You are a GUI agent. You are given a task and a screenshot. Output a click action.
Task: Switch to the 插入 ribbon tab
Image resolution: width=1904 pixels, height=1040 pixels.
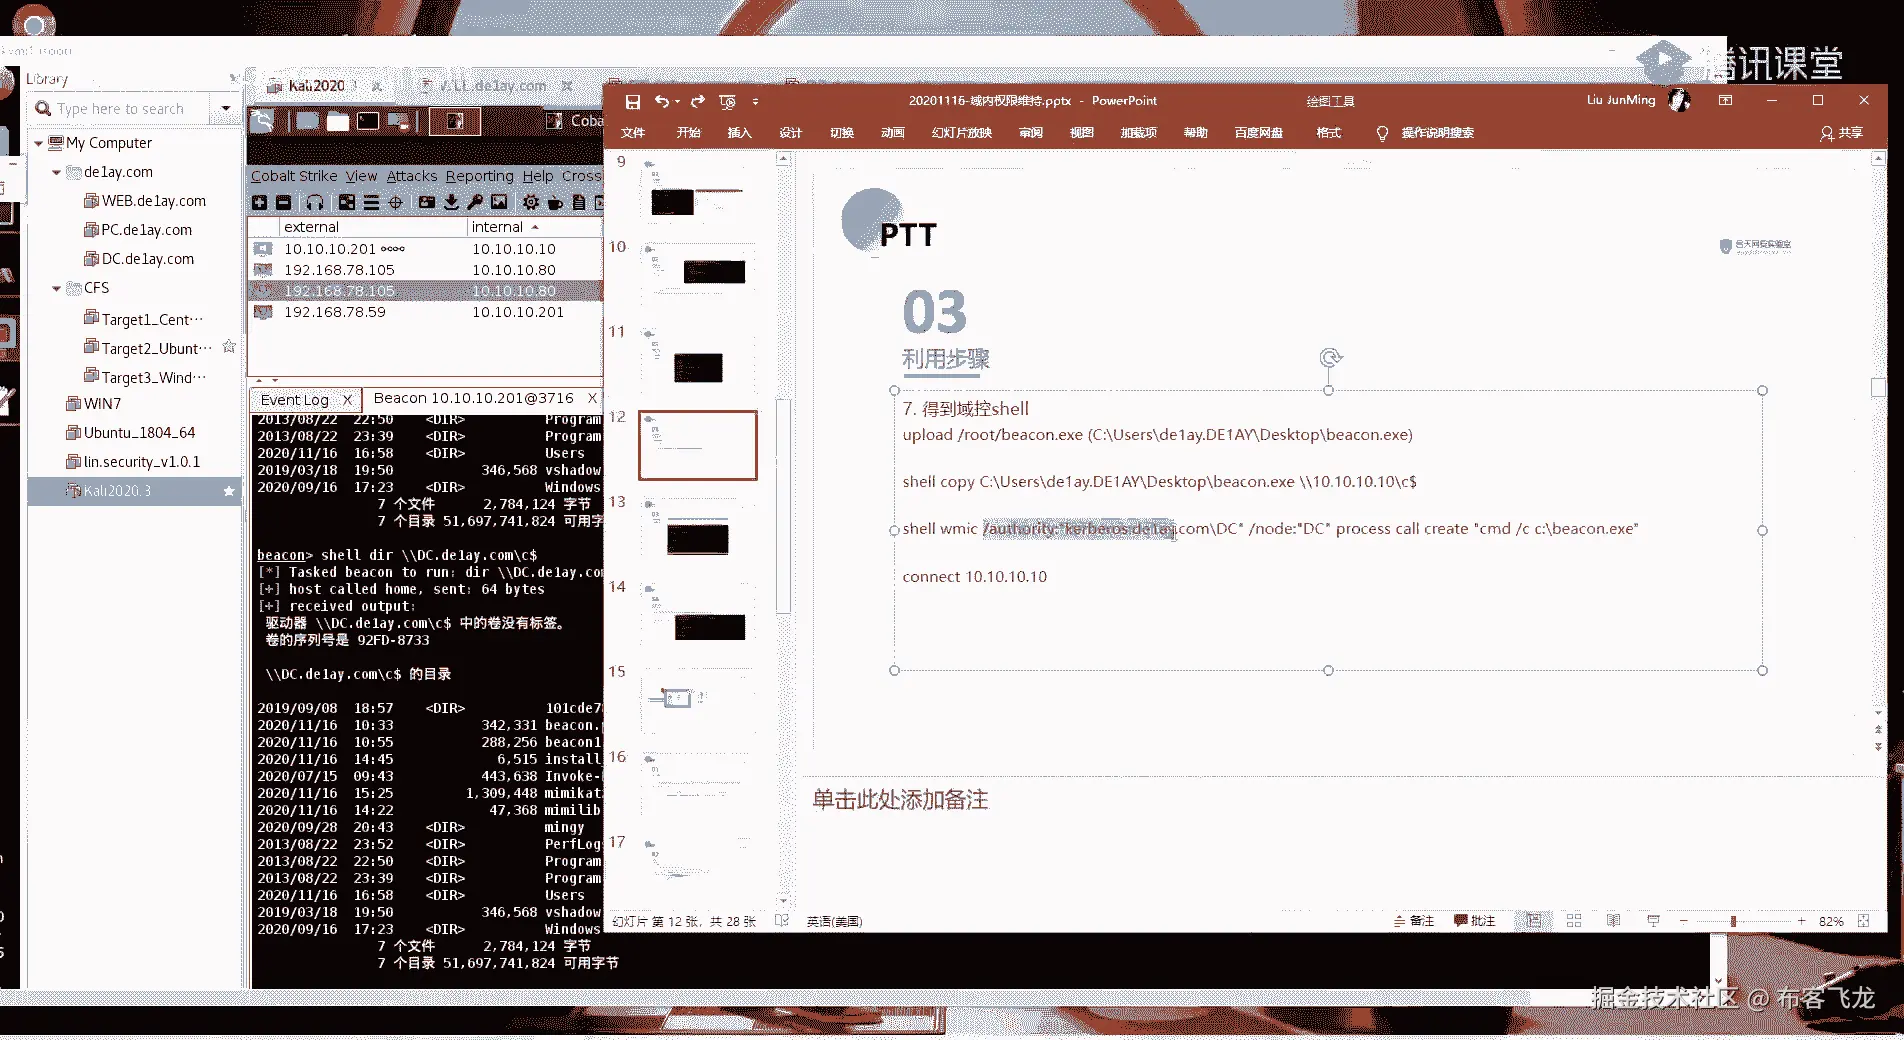point(739,133)
